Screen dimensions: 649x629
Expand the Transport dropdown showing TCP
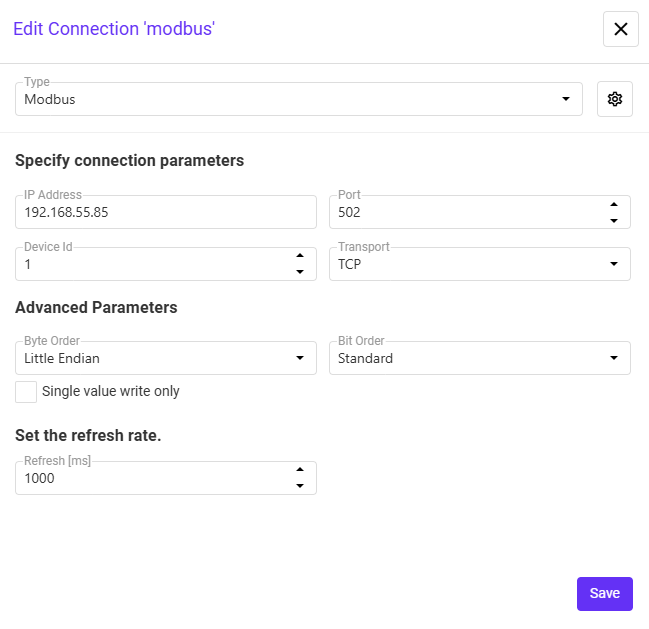point(480,264)
